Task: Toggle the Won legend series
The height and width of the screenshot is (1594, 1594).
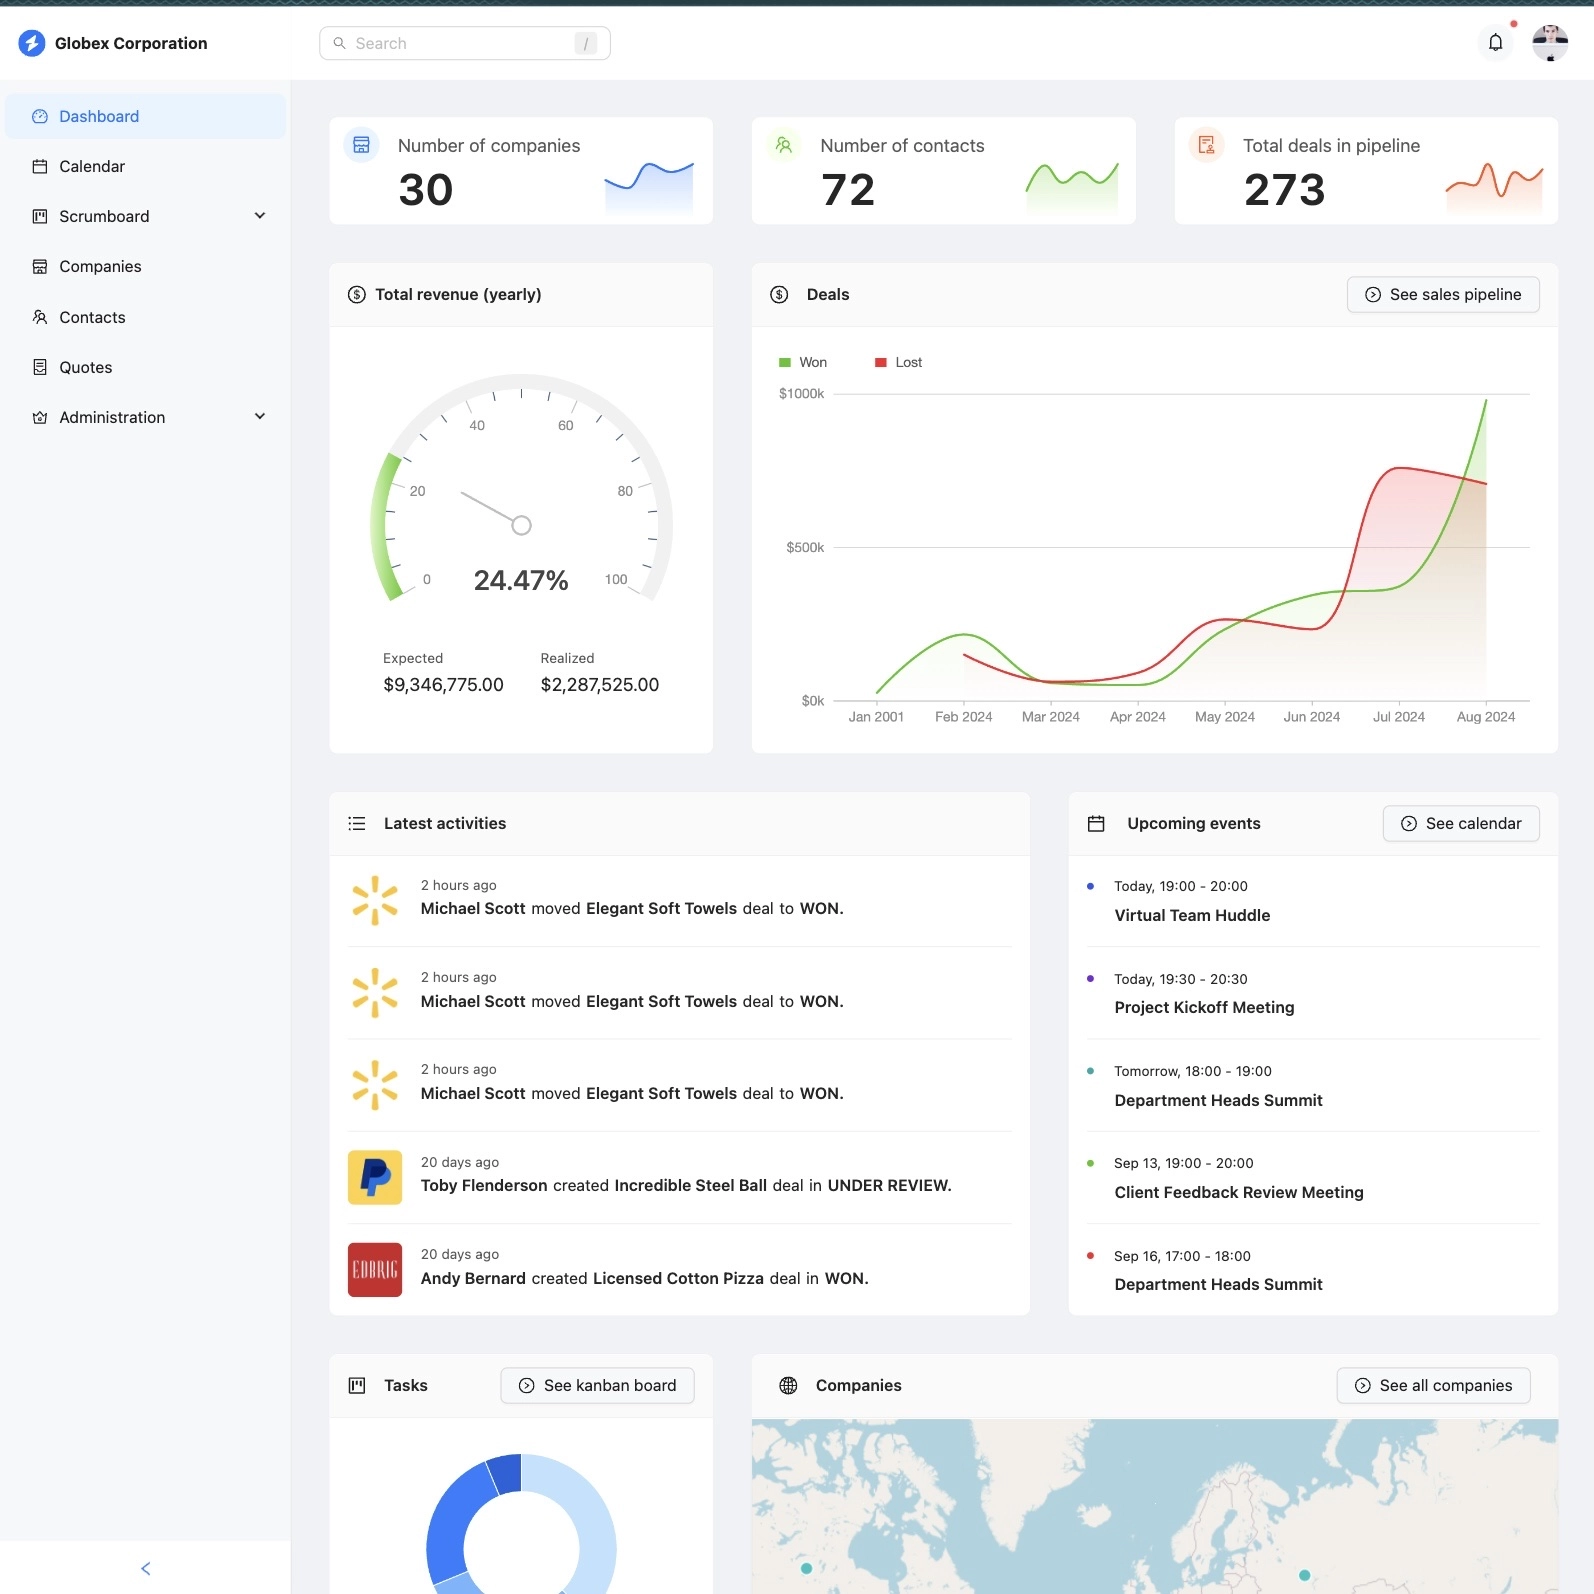Action: [x=803, y=362]
